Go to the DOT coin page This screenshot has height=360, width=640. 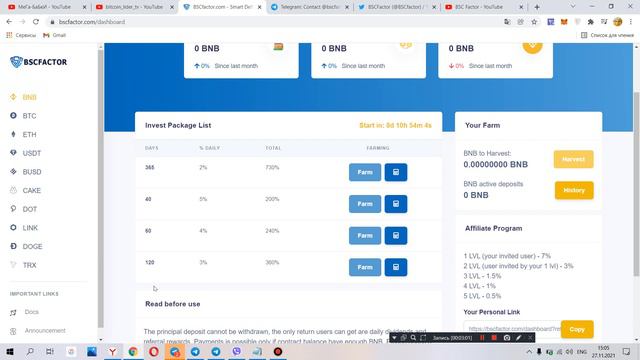[x=29, y=209]
